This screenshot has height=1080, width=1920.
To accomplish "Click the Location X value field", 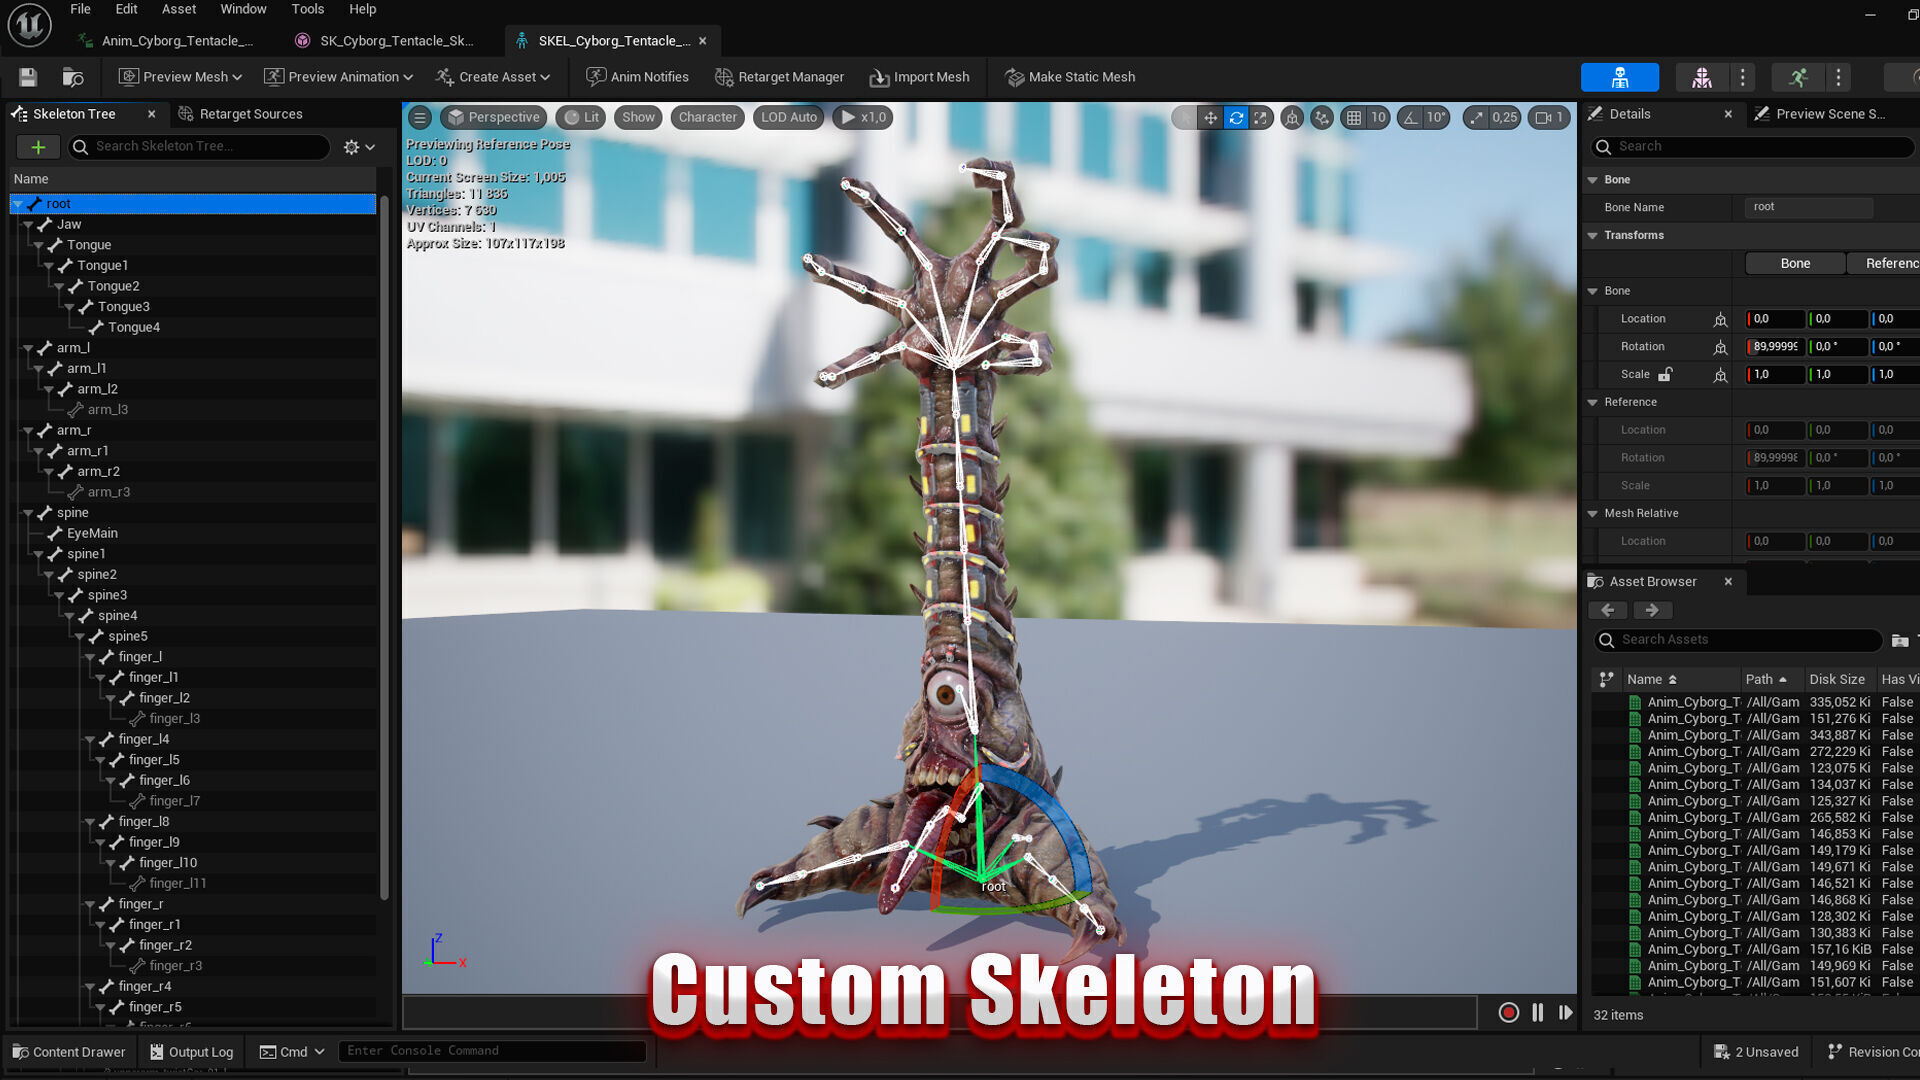I will (1775, 319).
